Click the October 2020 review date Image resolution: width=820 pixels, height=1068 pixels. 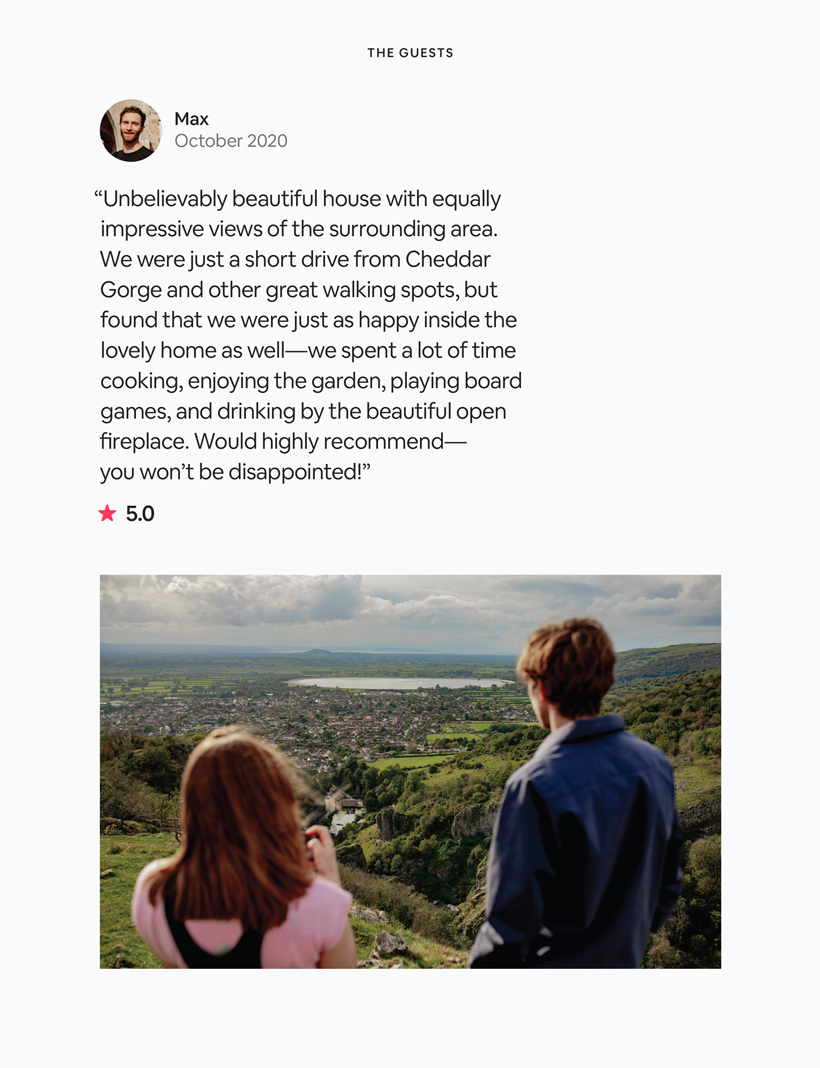[230, 141]
